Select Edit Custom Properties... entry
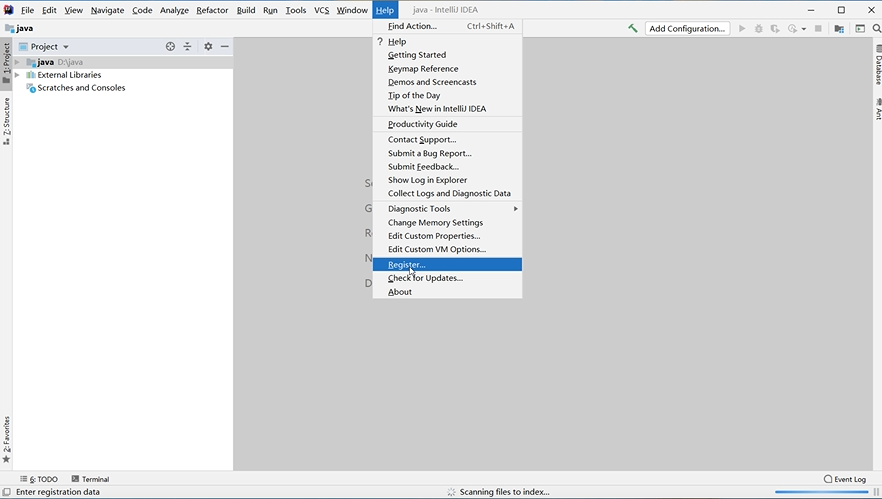This screenshot has height=499, width=882. click(x=447, y=236)
